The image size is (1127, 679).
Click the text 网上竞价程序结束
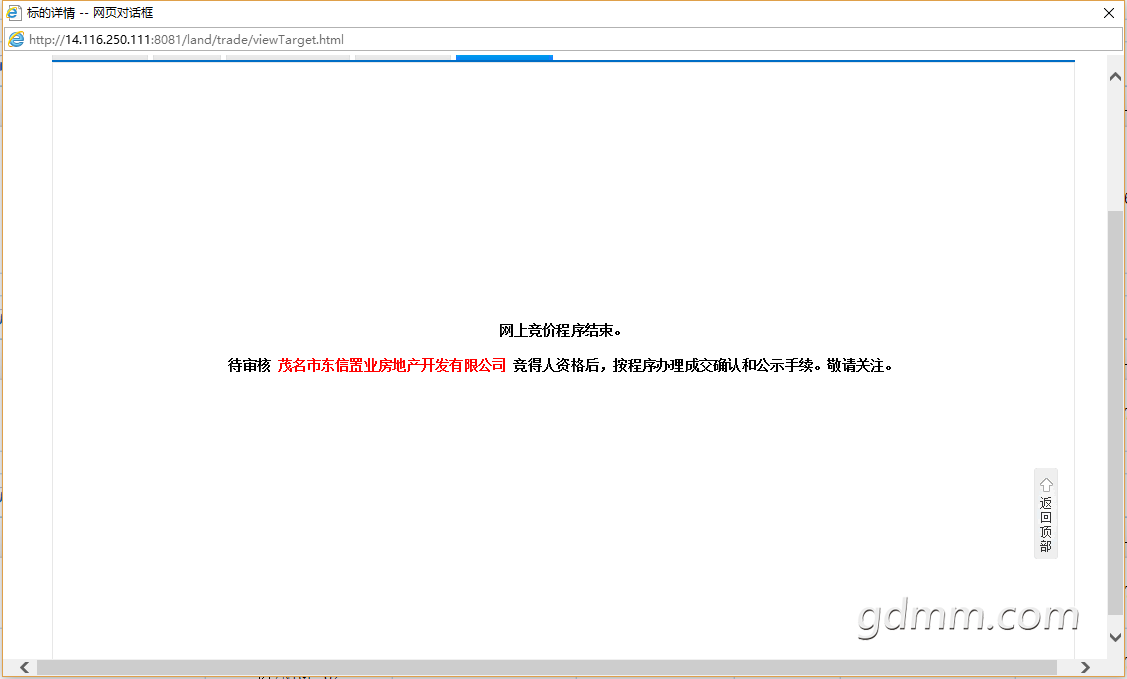[560, 331]
